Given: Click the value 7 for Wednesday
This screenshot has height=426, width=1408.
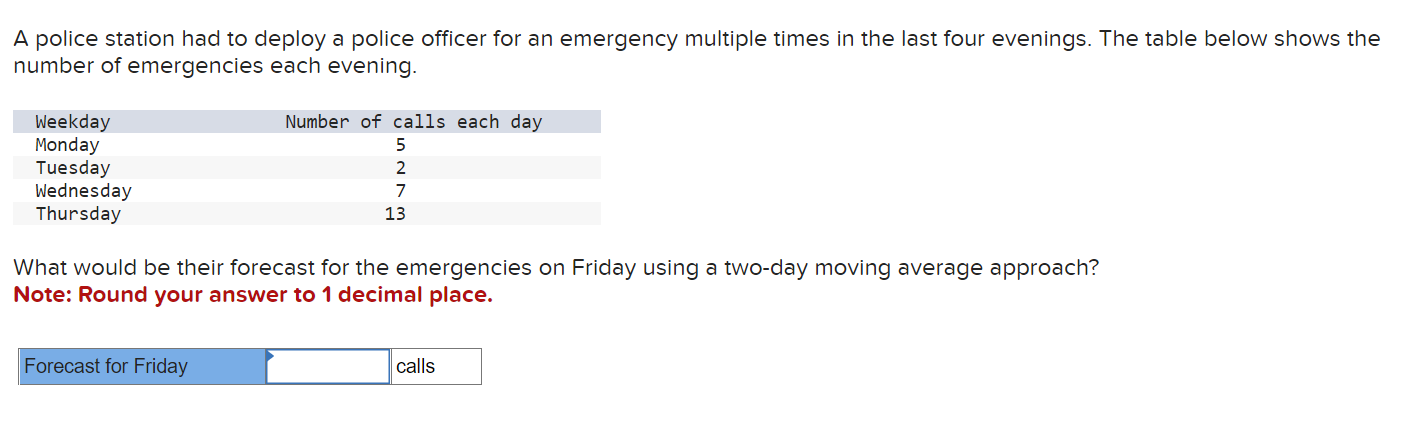Looking at the screenshot, I should click(x=400, y=190).
